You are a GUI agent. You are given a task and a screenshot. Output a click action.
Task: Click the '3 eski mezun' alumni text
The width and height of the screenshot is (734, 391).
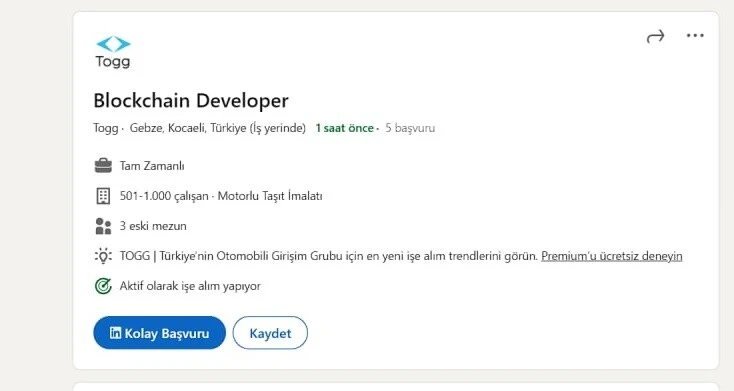click(153, 226)
